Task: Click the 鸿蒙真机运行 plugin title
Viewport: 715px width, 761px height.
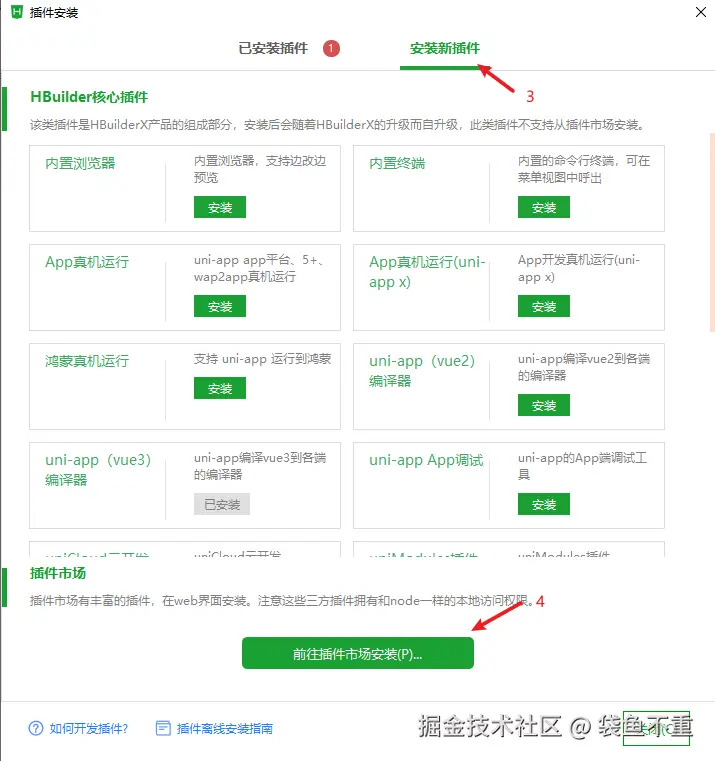Action: tap(87, 361)
